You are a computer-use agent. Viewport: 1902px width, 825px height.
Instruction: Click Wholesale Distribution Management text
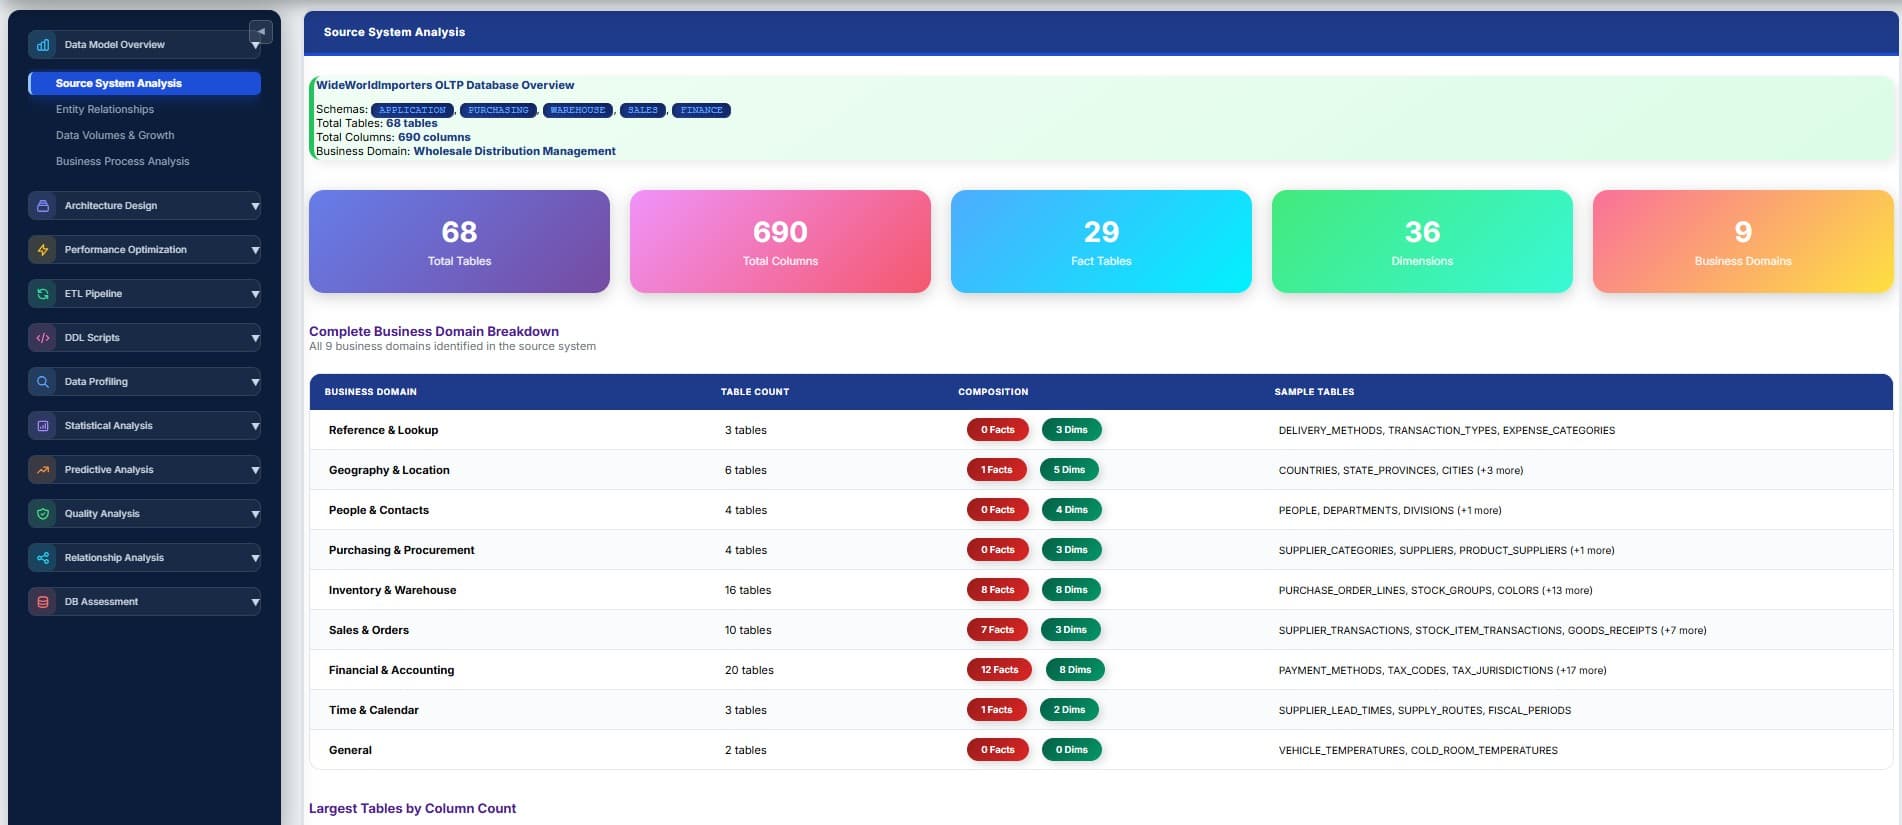514,151
